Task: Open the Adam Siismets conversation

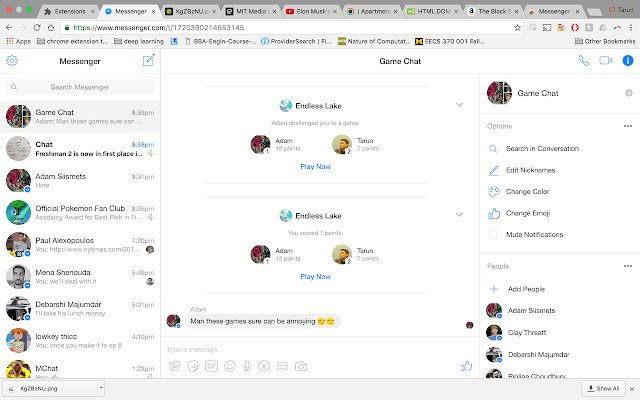Action: 80,180
